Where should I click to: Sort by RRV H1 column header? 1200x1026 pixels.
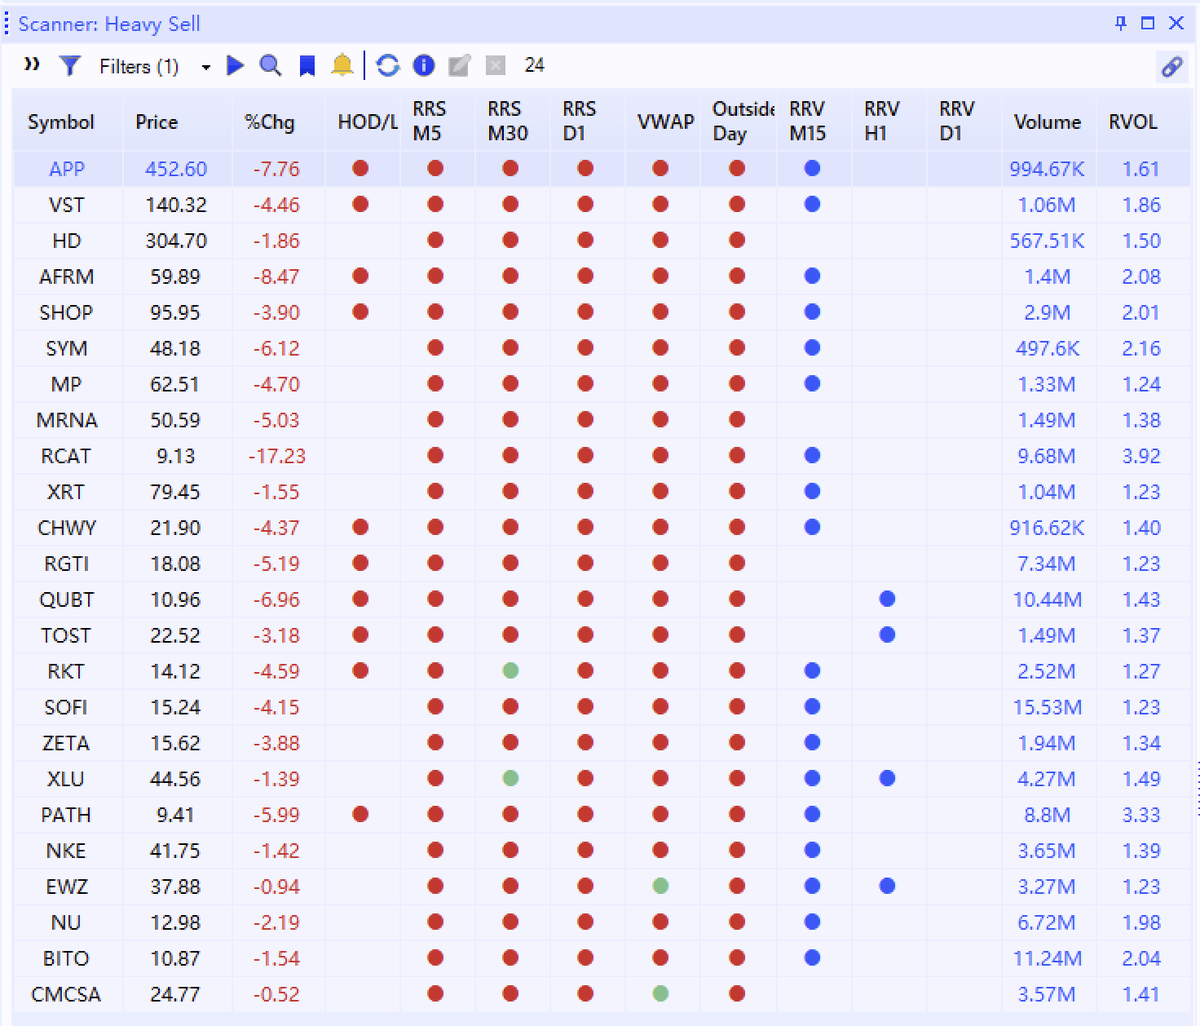[x=882, y=121]
